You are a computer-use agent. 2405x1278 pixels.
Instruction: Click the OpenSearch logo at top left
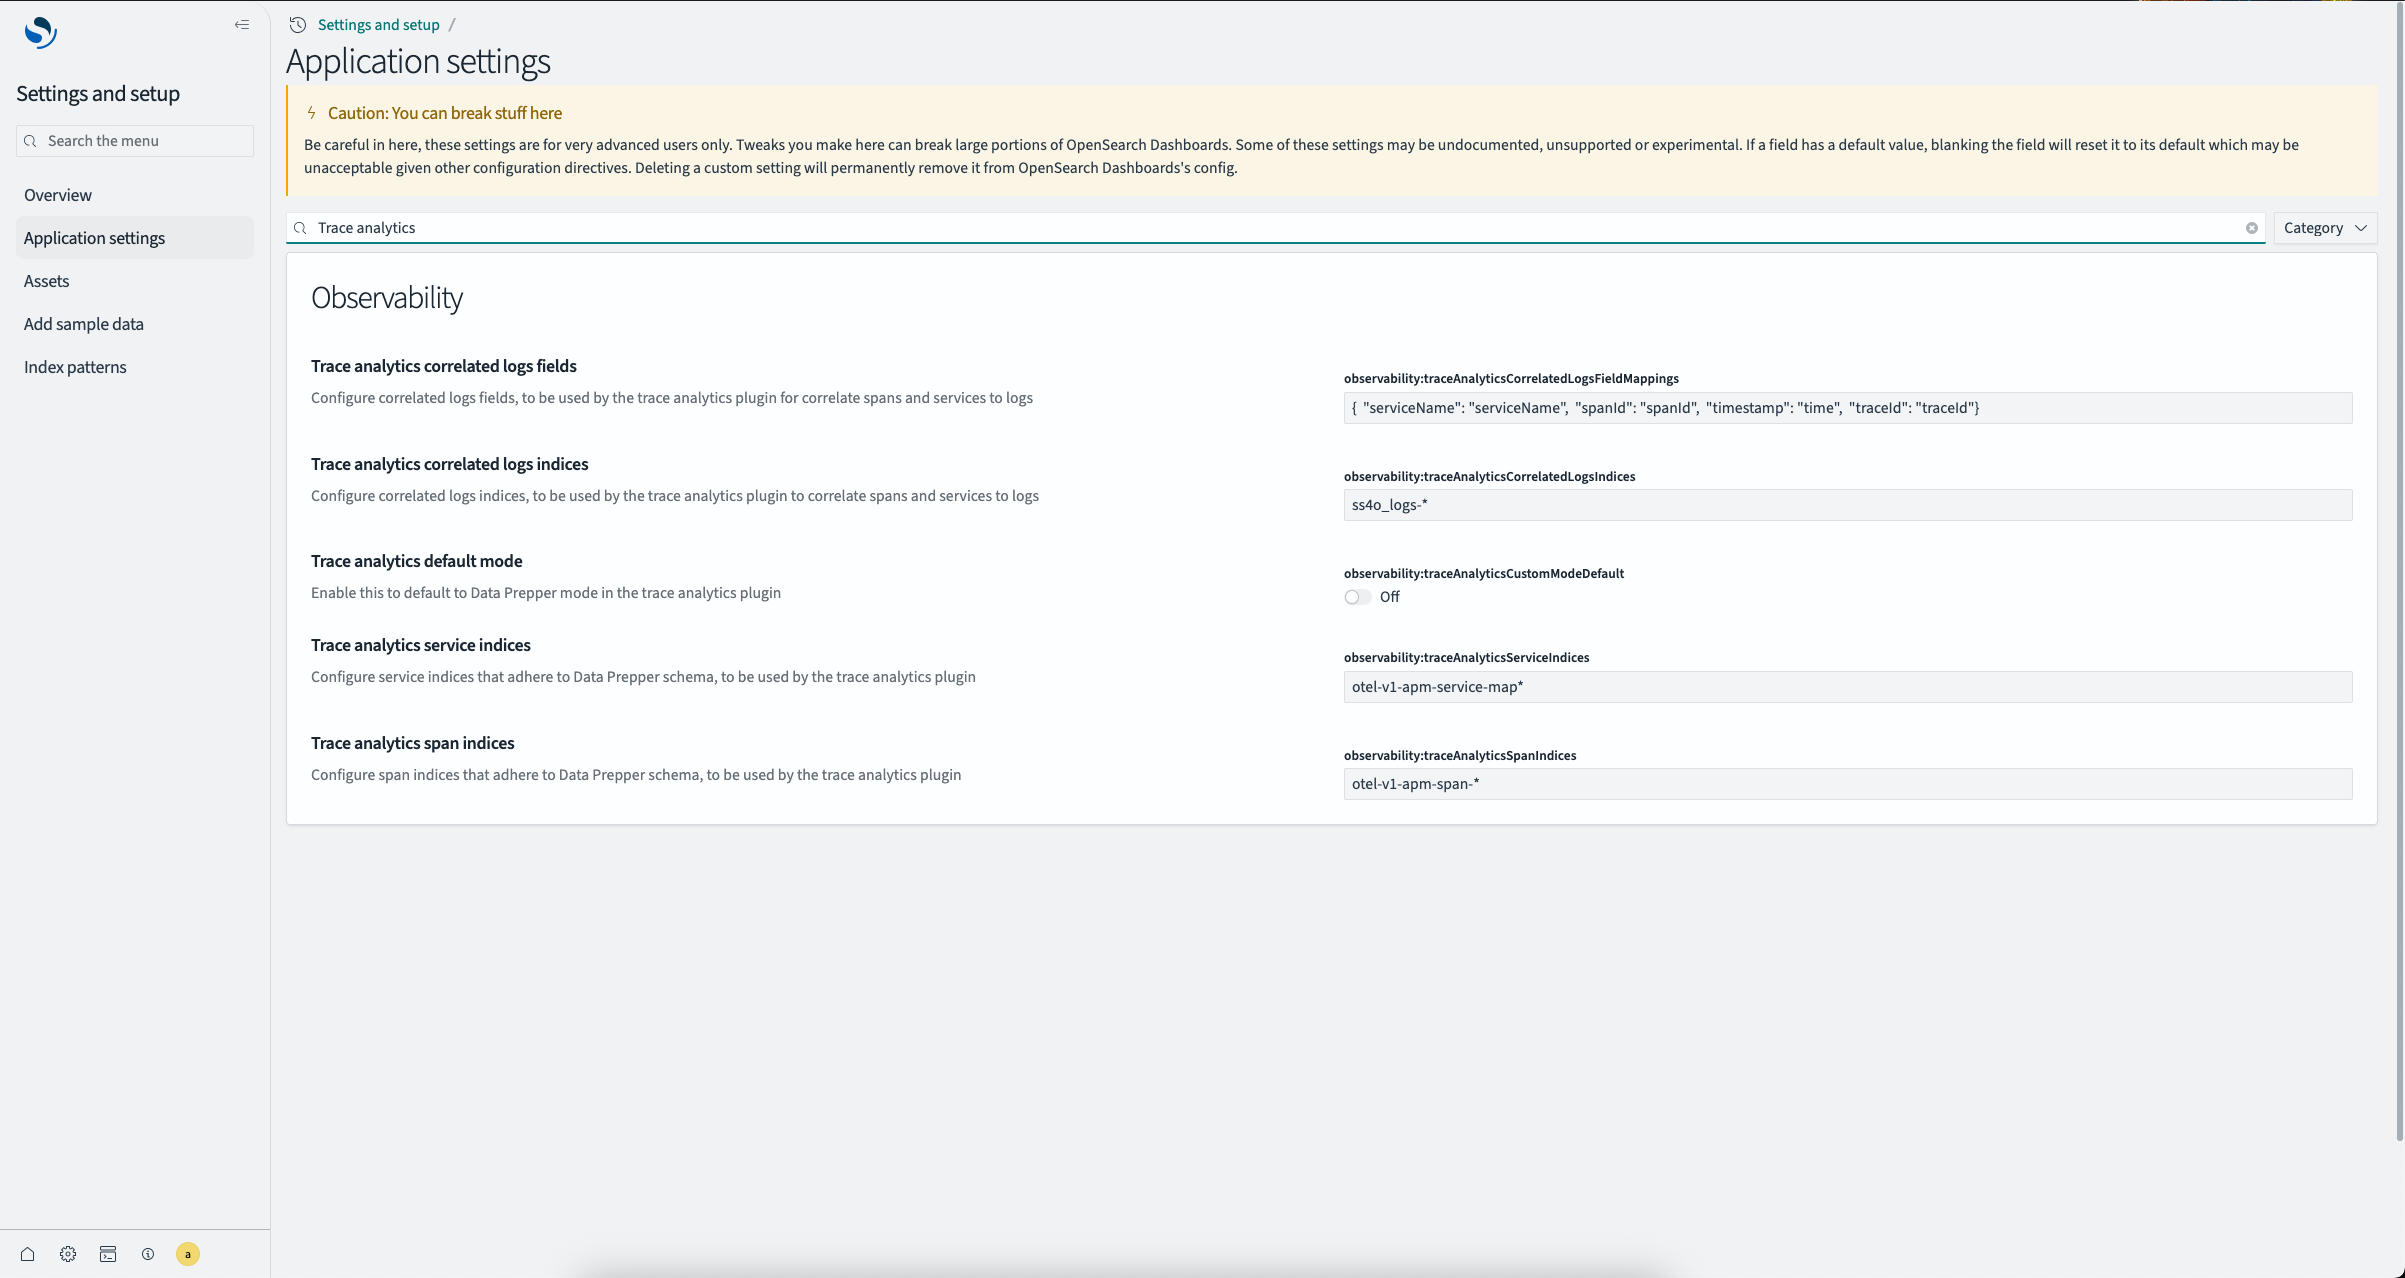(x=40, y=32)
